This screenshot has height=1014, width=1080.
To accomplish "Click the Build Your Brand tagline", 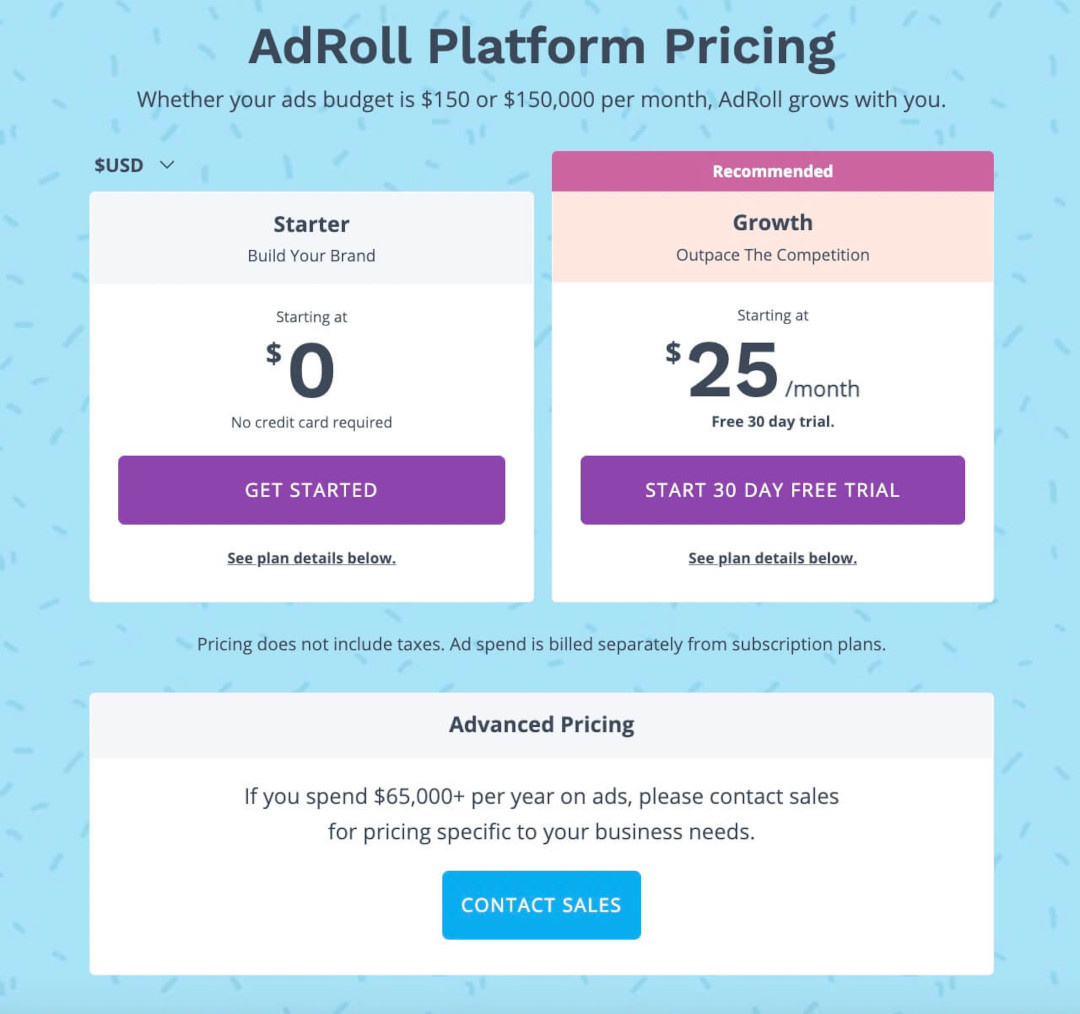I will click(311, 255).
